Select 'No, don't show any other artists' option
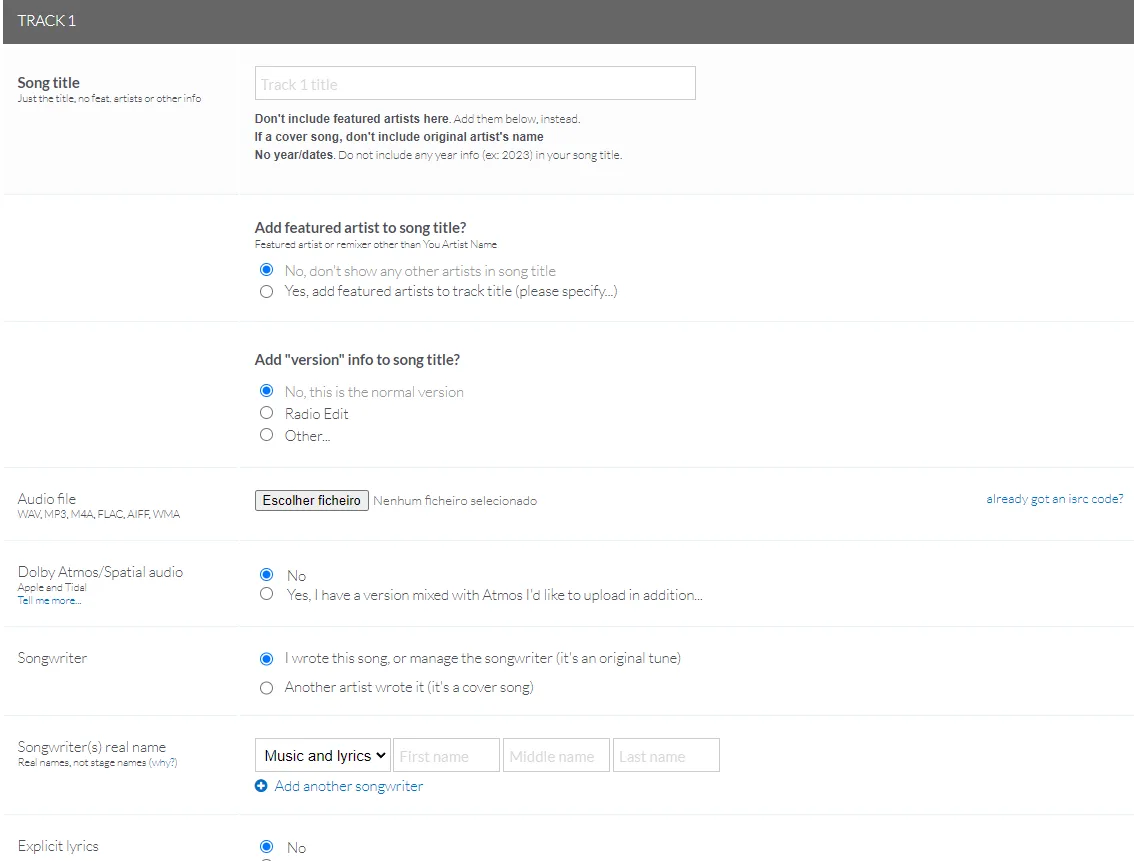The height and width of the screenshot is (861, 1134). [266, 270]
